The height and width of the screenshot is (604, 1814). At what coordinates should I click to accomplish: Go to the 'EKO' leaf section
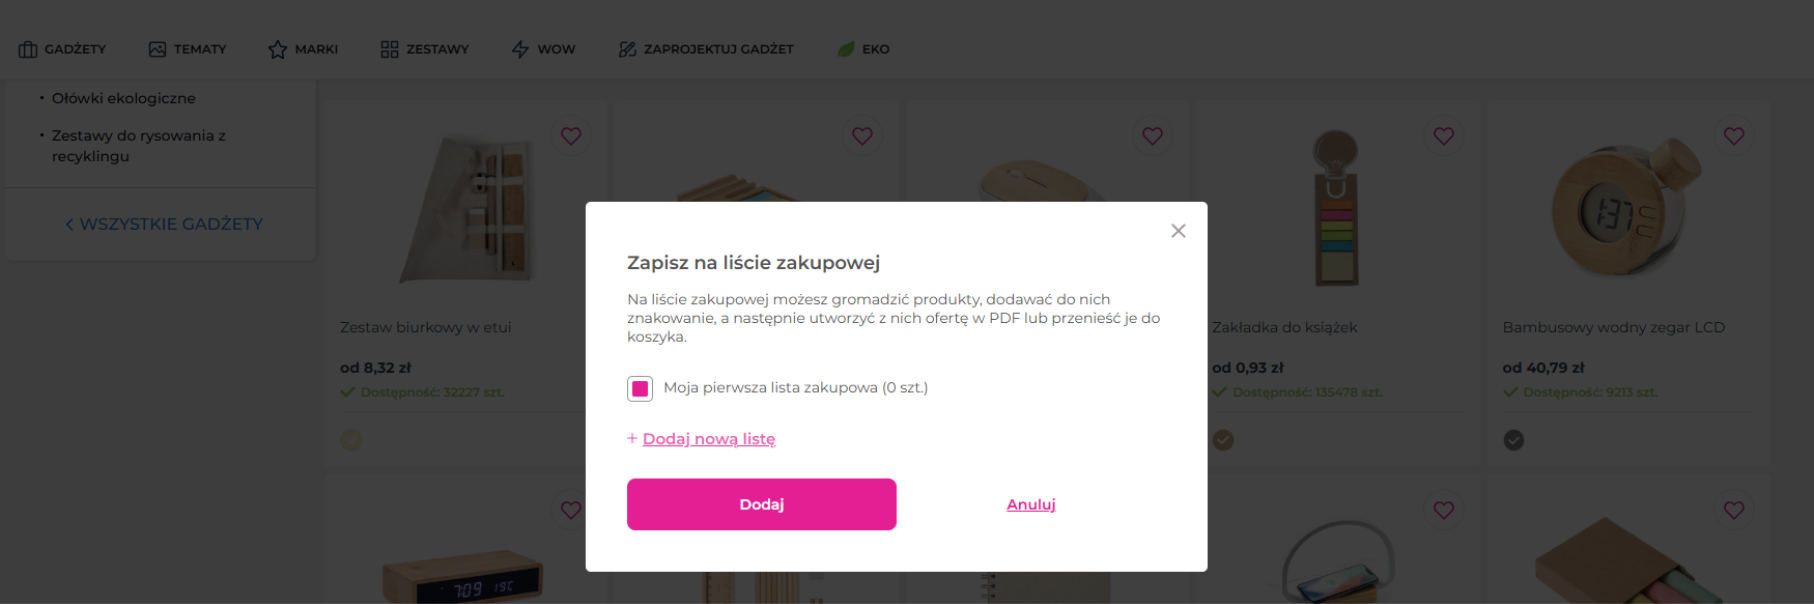tap(864, 49)
